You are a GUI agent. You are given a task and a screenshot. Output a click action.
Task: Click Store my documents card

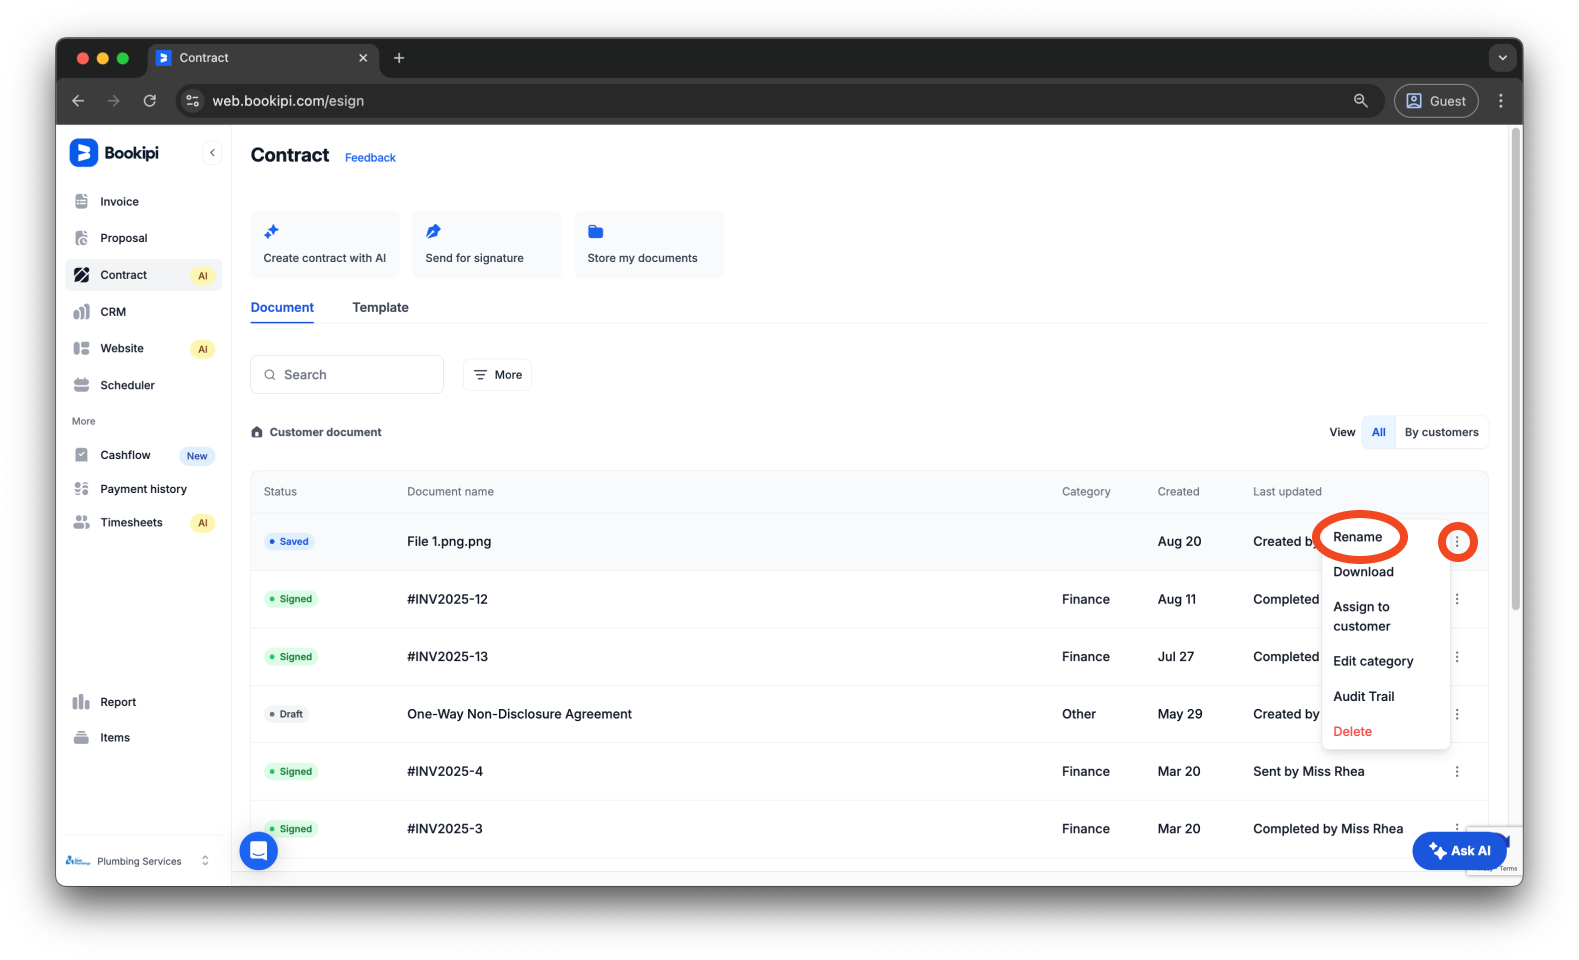point(648,244)
